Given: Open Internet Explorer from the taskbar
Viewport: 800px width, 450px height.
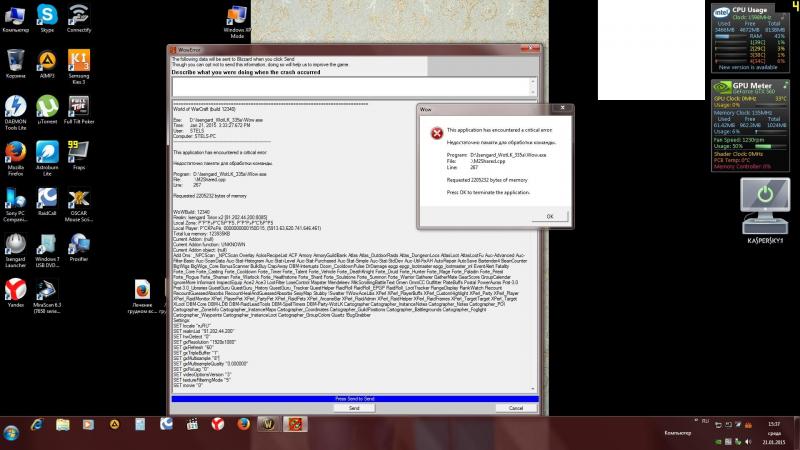Looking at the screenshot, I should tap(37, 424).
